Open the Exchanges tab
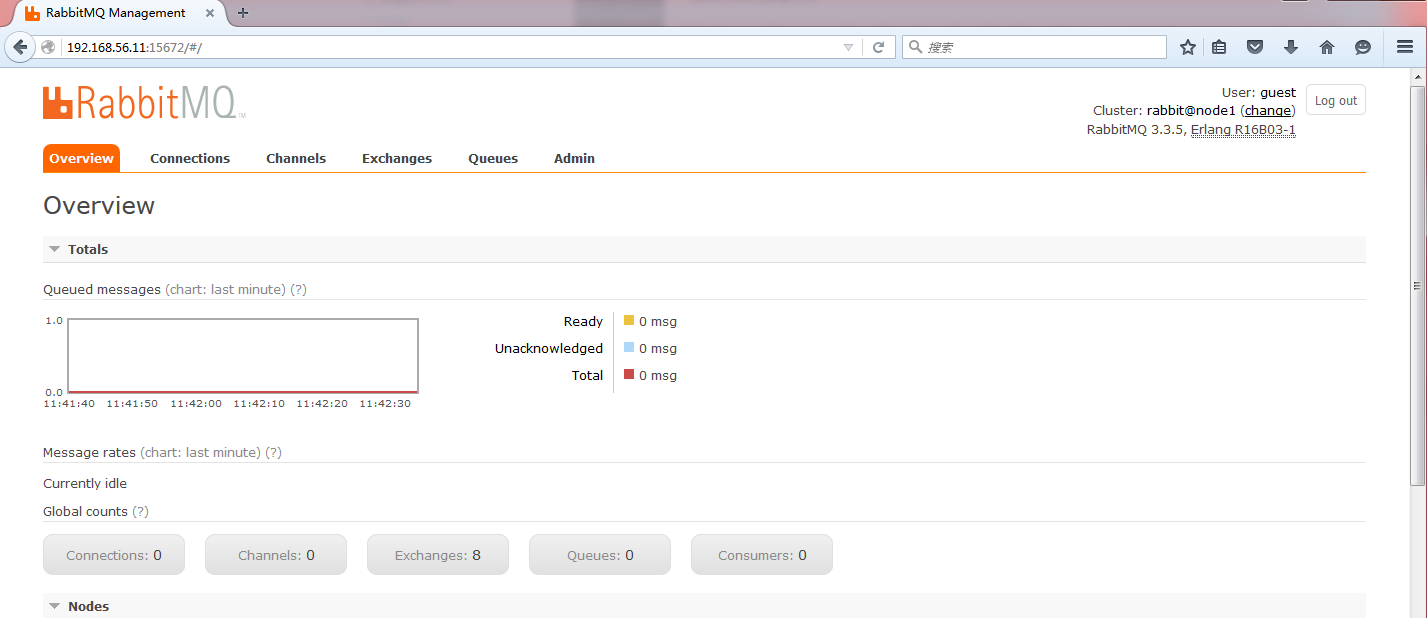This screenshot has height=618, width=1427. coord(397,158)
